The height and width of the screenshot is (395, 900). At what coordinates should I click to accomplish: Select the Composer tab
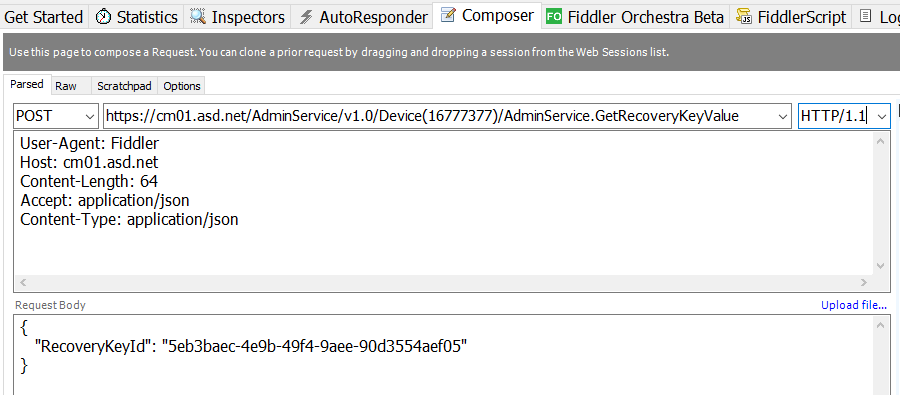point(487,16)
